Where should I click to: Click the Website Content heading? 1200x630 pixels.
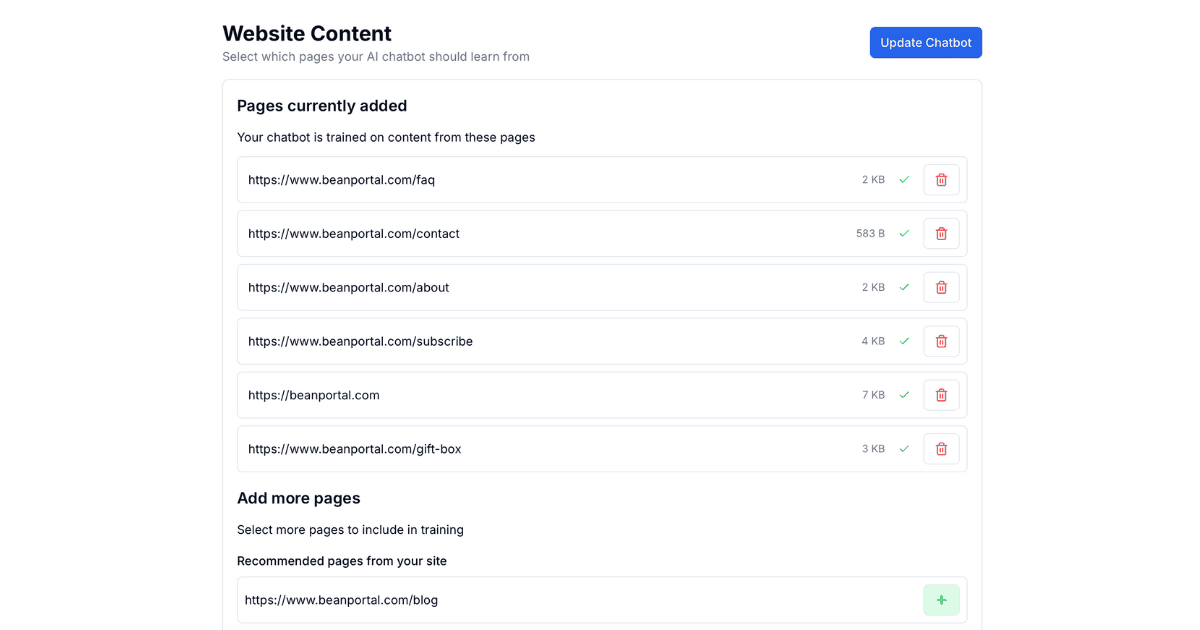[307, 34]
